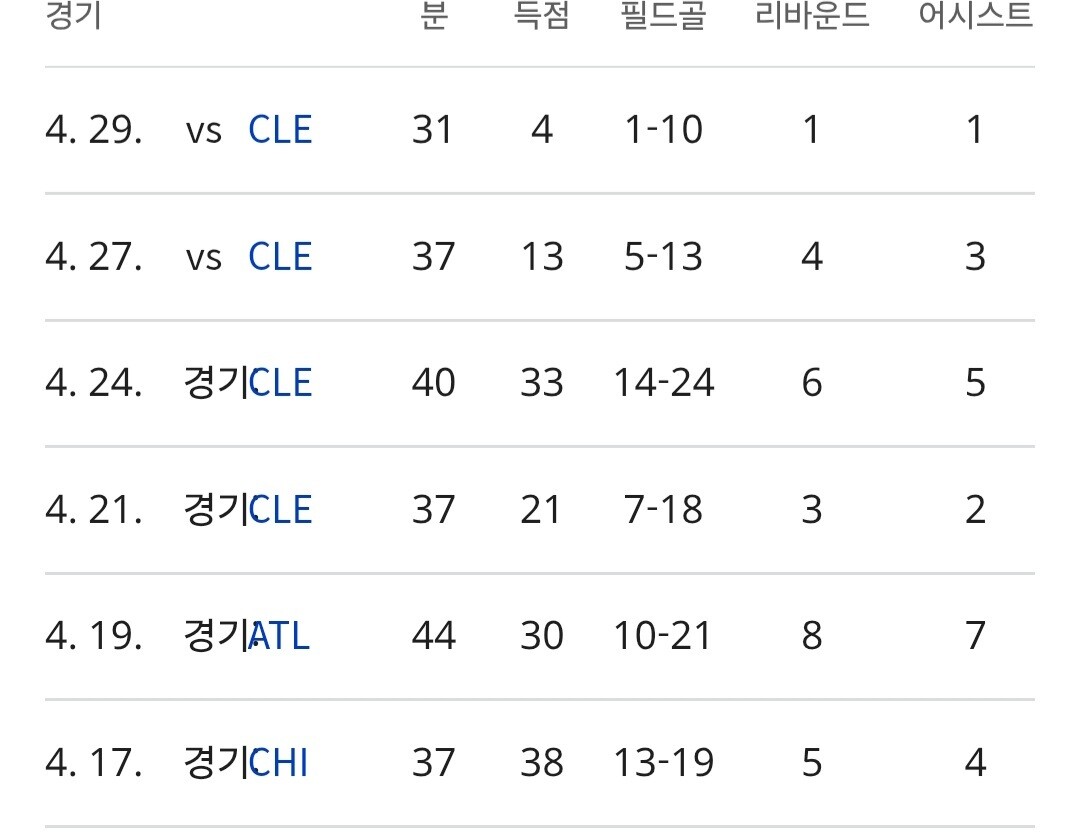Click the 경기 column header
The image size is (1080, 837).
73,16
